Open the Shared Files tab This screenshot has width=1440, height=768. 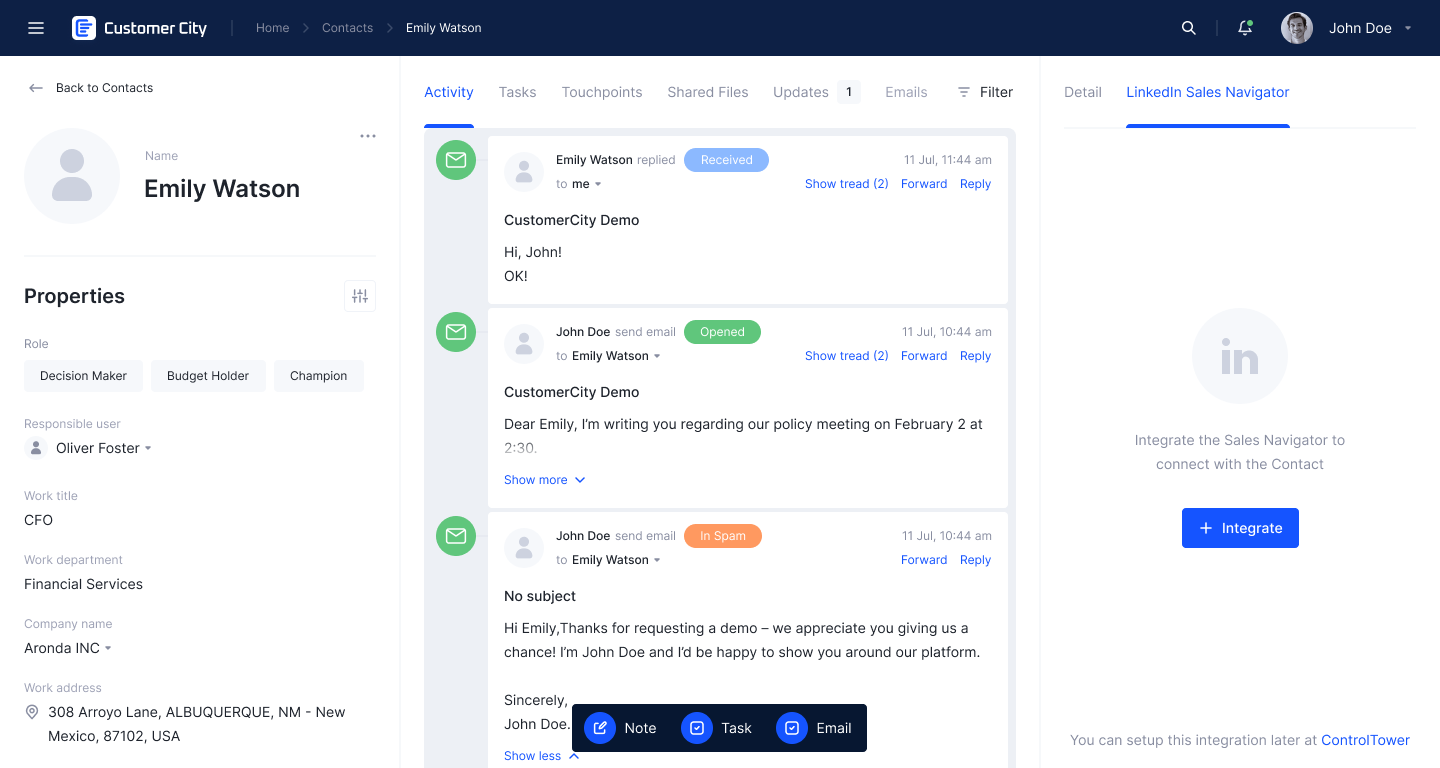pyautogui.click(x=708, y=92)
